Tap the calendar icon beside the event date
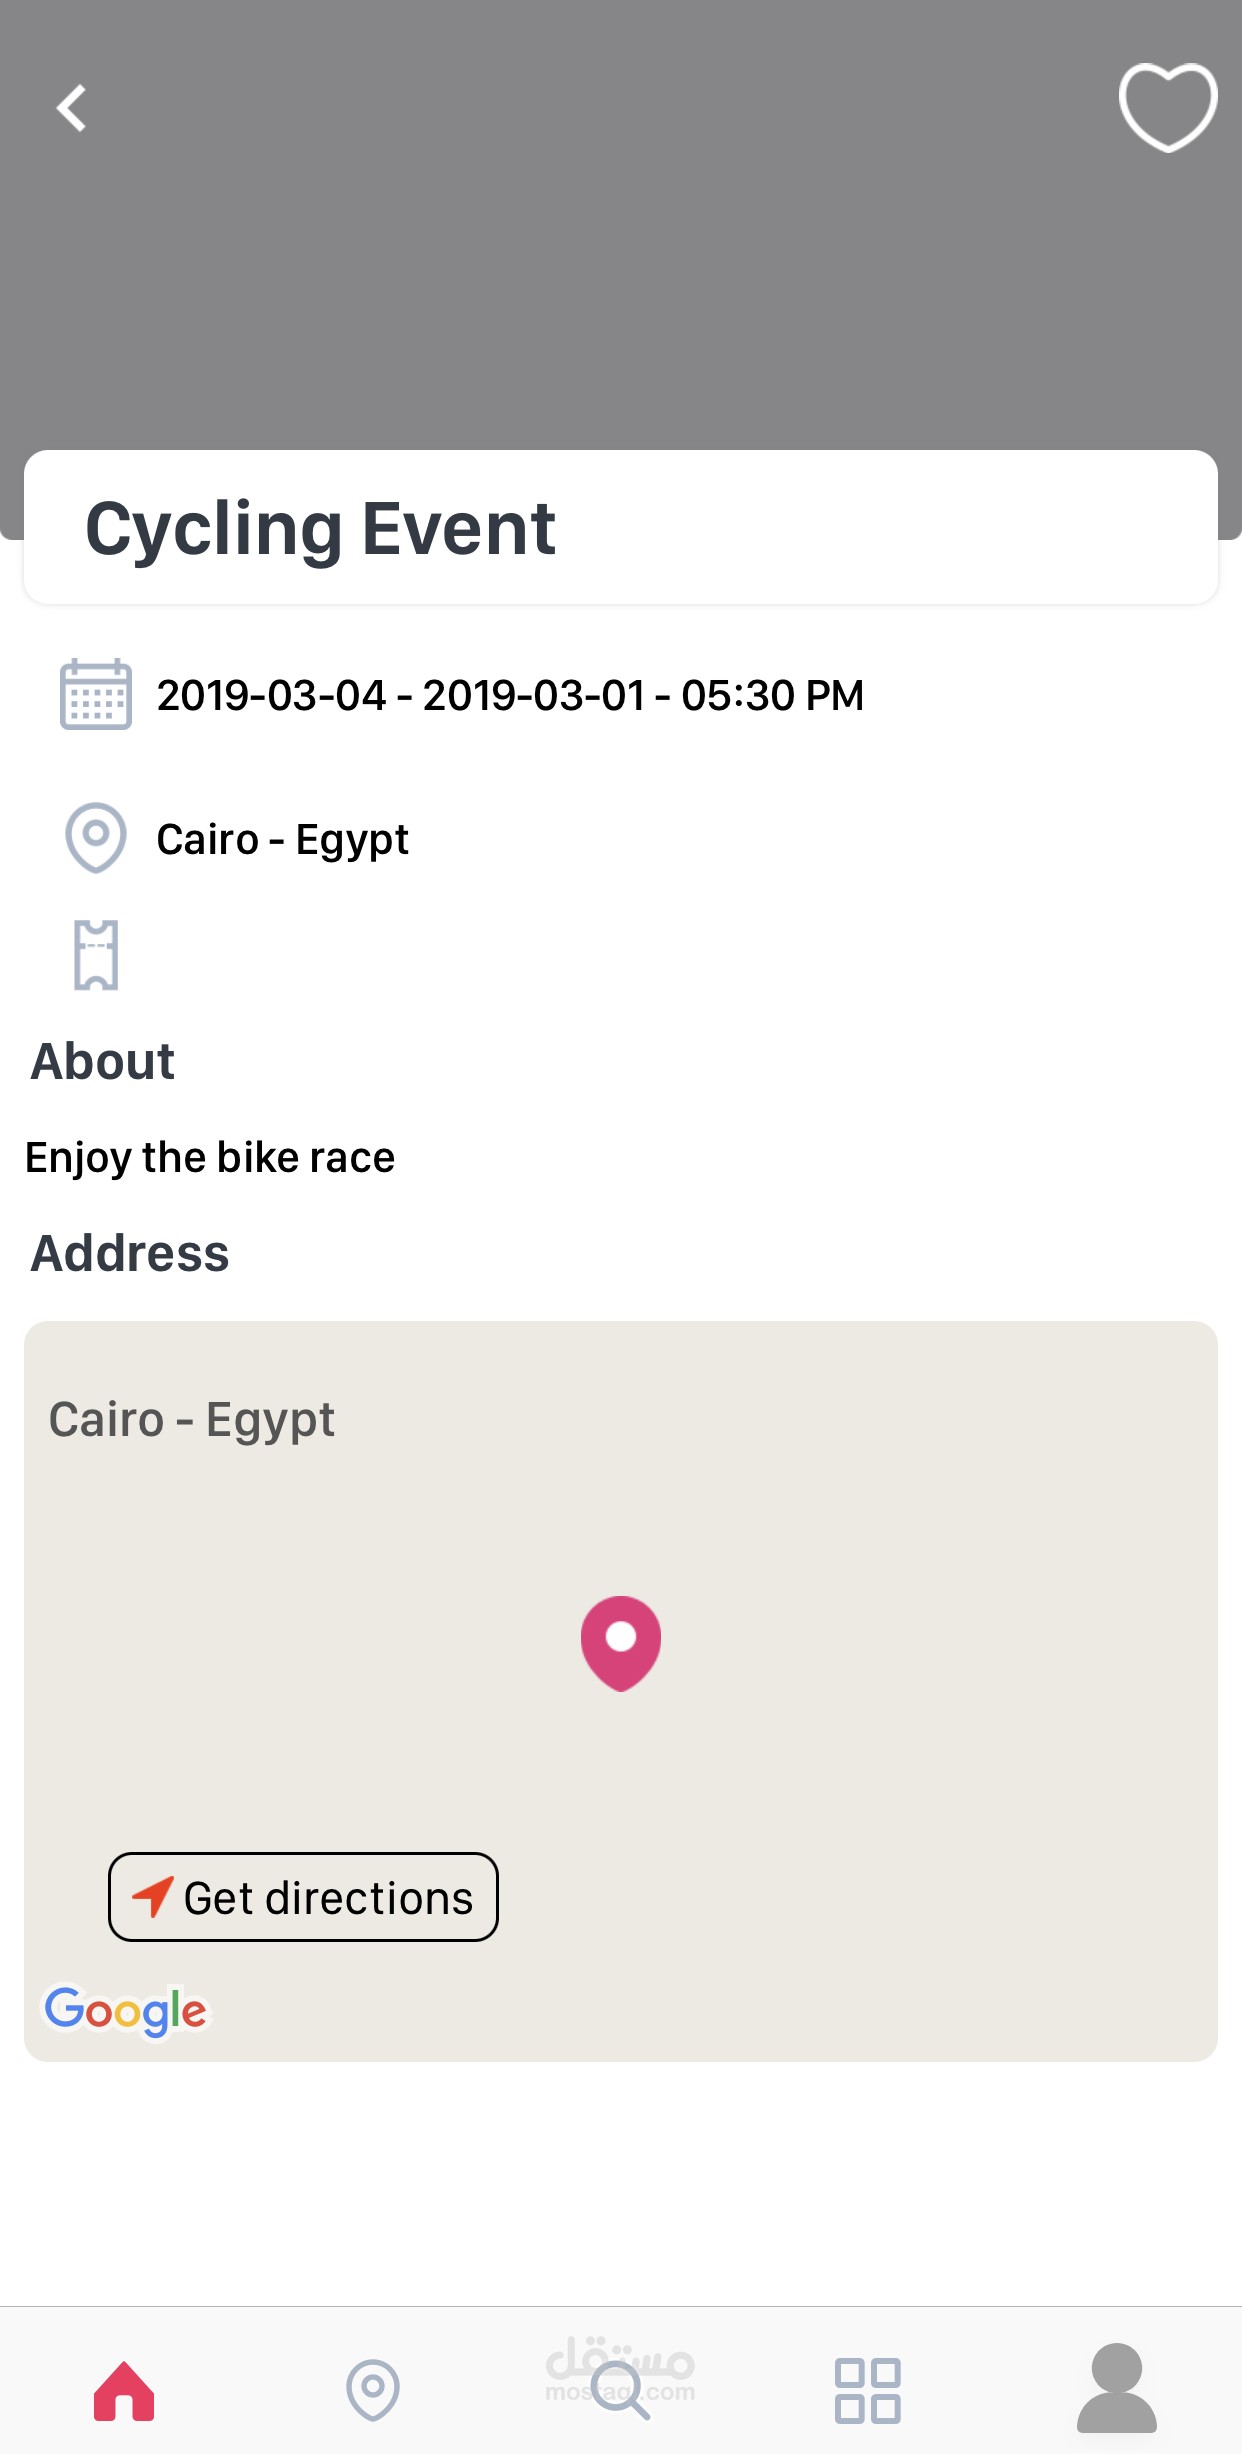Screen dimensions: 1242x2454 pos(96,695)
